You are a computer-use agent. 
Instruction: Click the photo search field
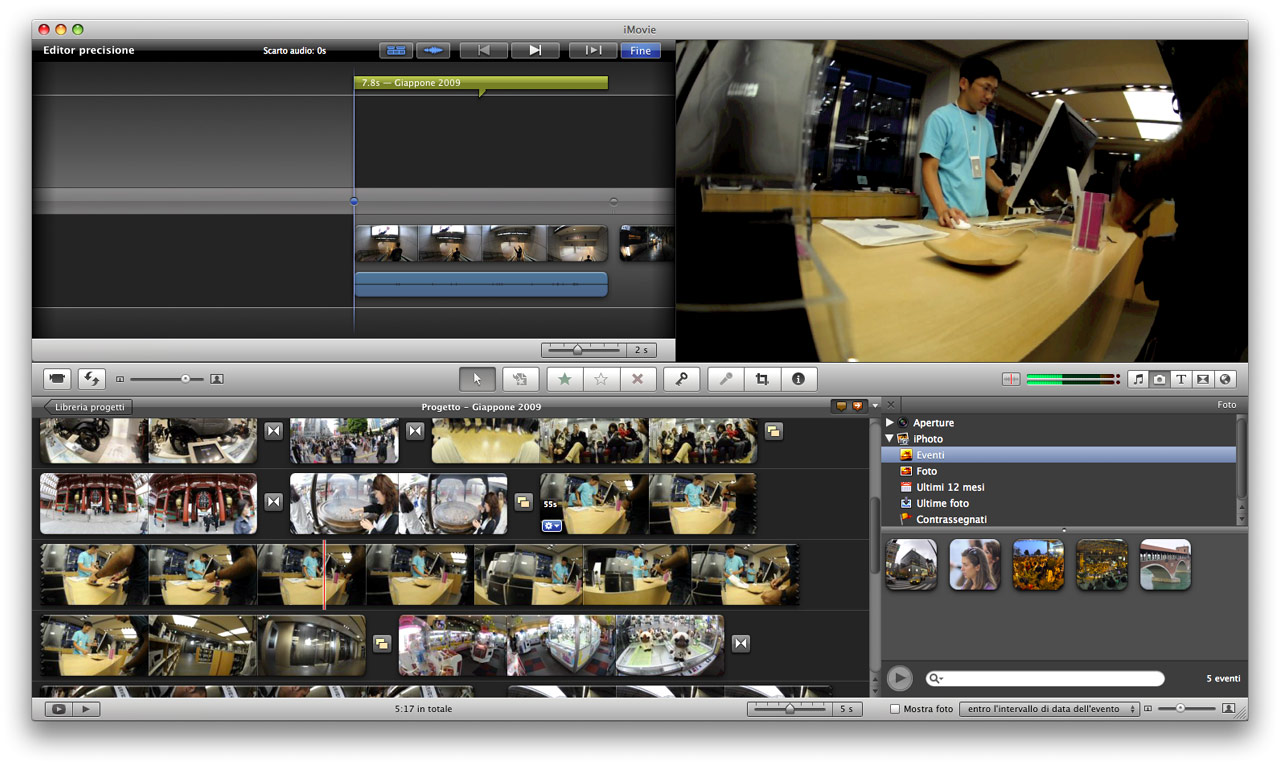pos(1045,679)
